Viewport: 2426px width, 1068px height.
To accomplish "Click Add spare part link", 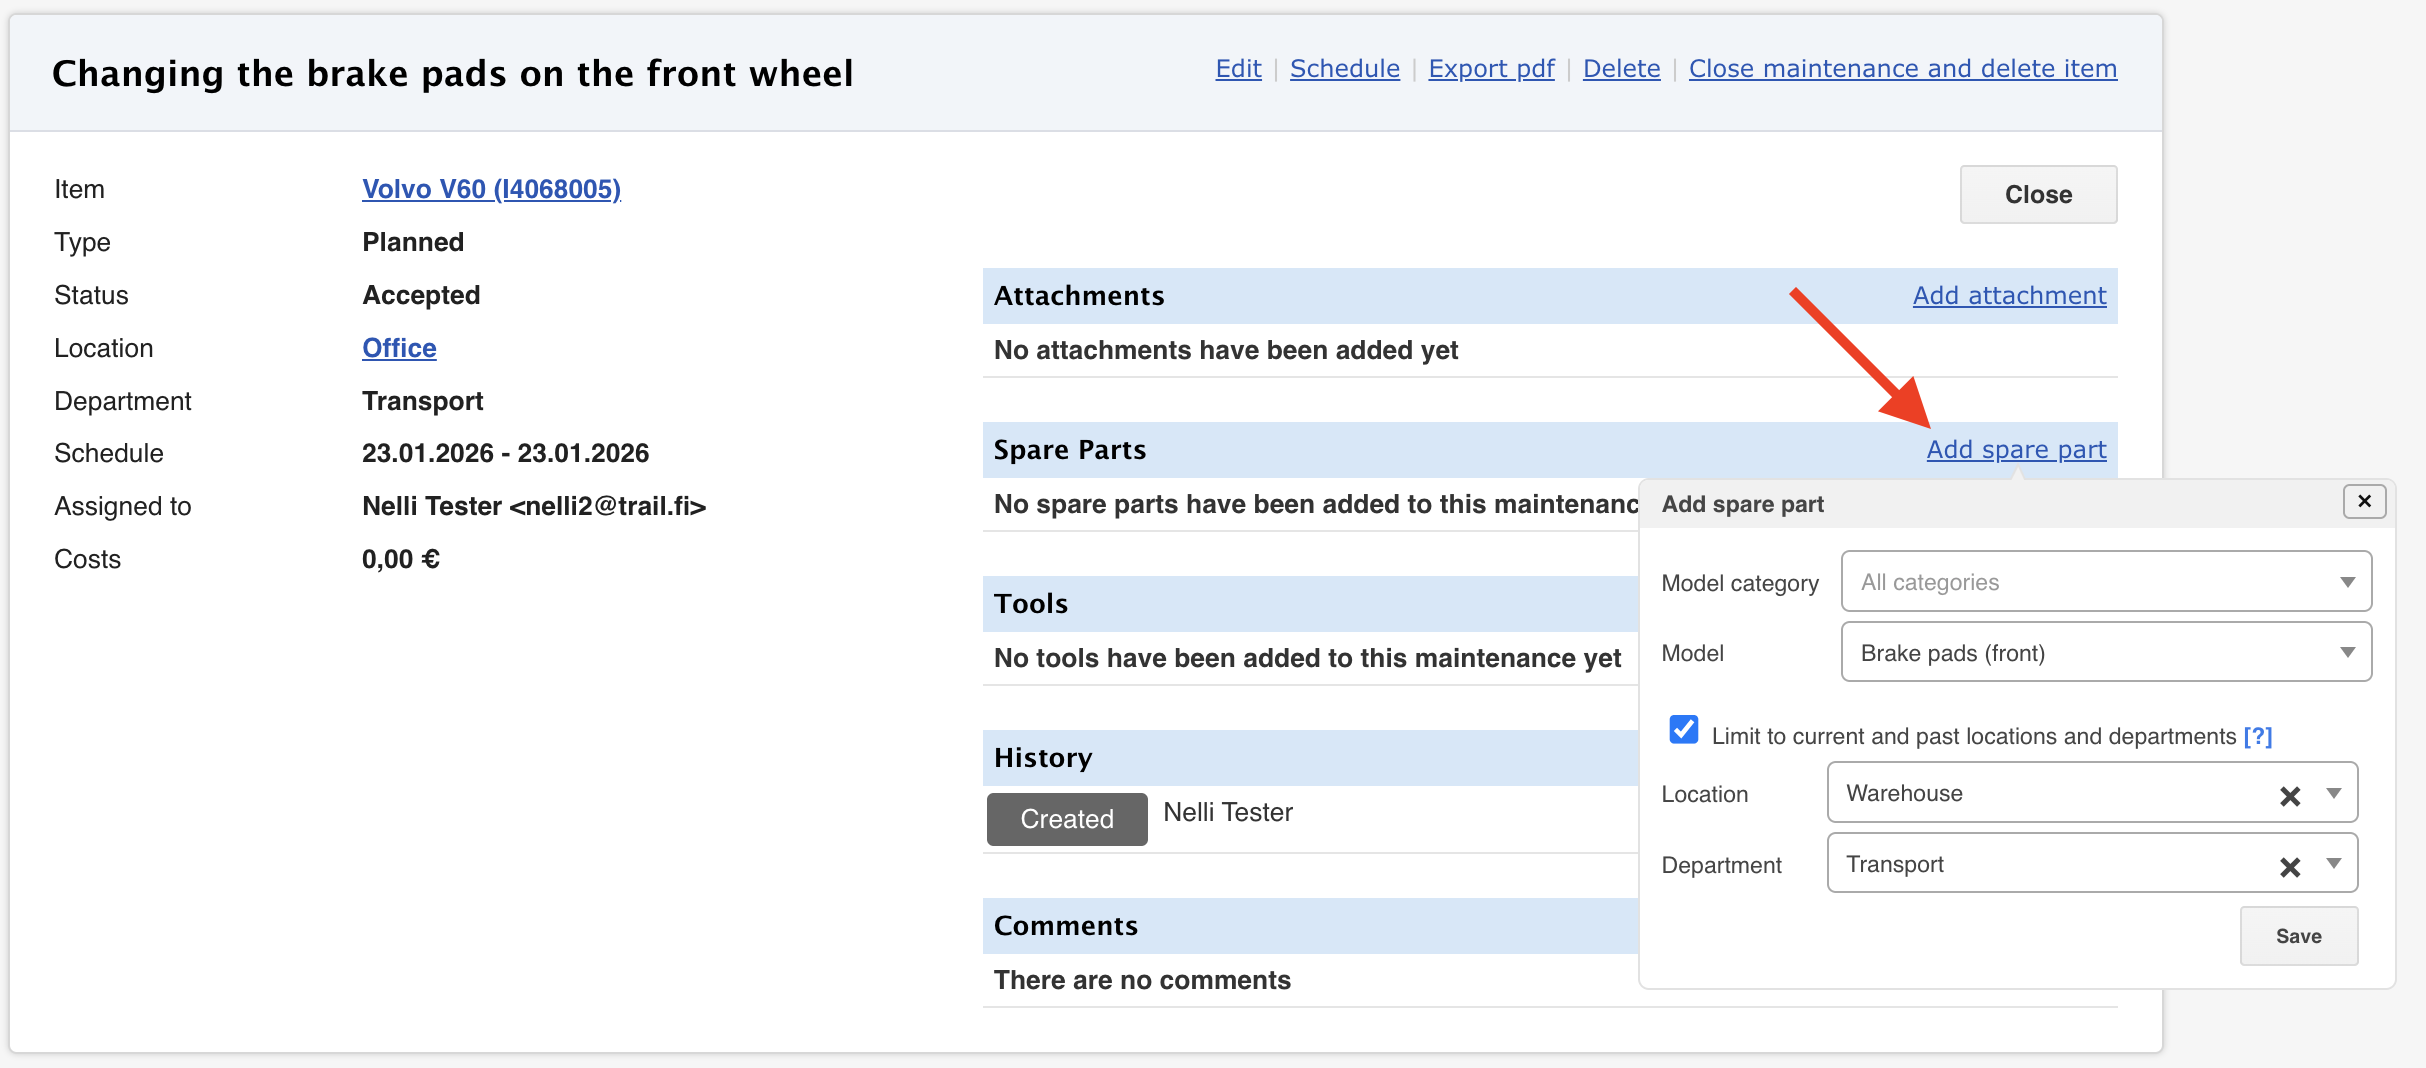I will 2016,450.
